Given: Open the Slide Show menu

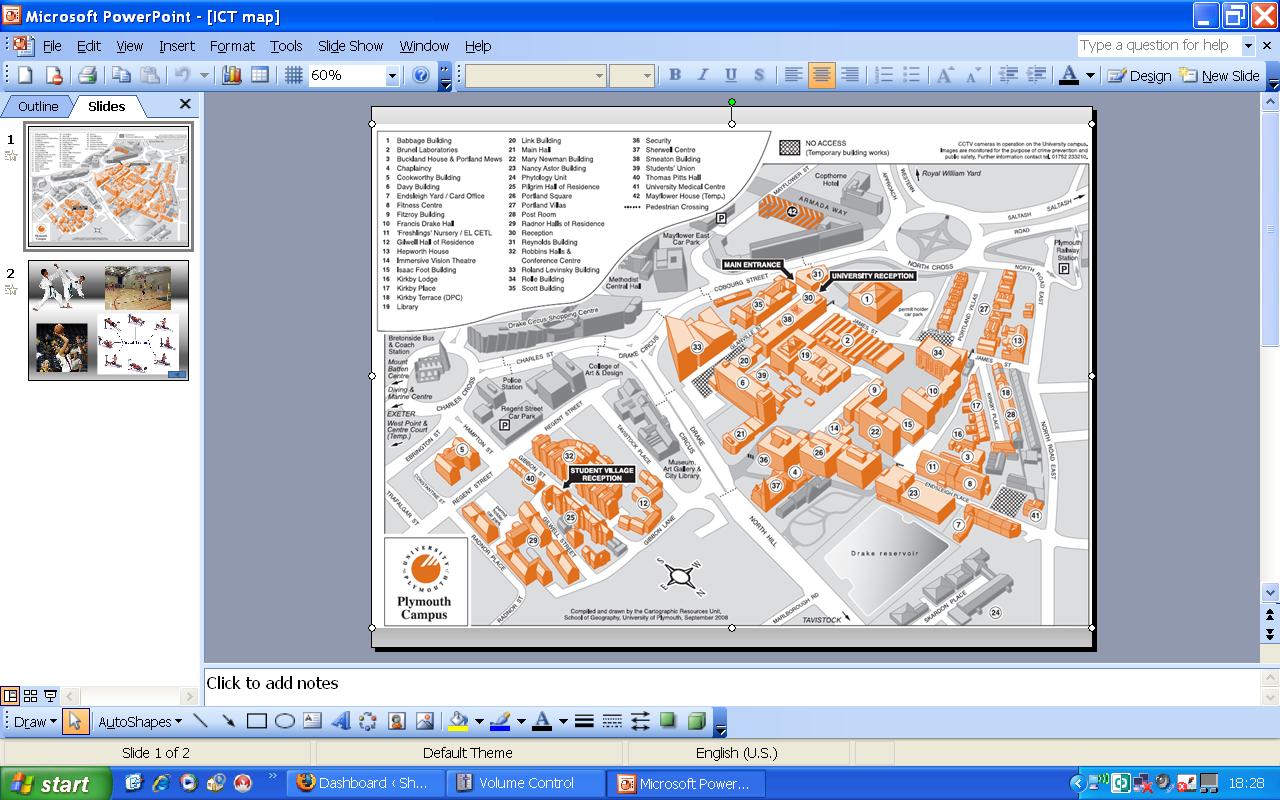Looking at the screenshot, I should point(350,46).
